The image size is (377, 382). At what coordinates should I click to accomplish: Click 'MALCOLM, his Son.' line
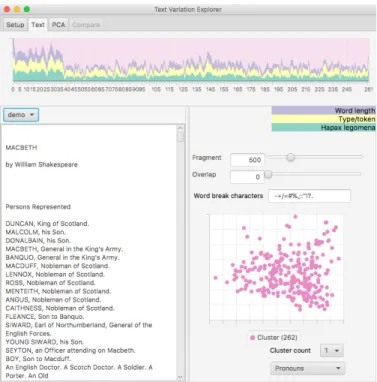[35, 232]
